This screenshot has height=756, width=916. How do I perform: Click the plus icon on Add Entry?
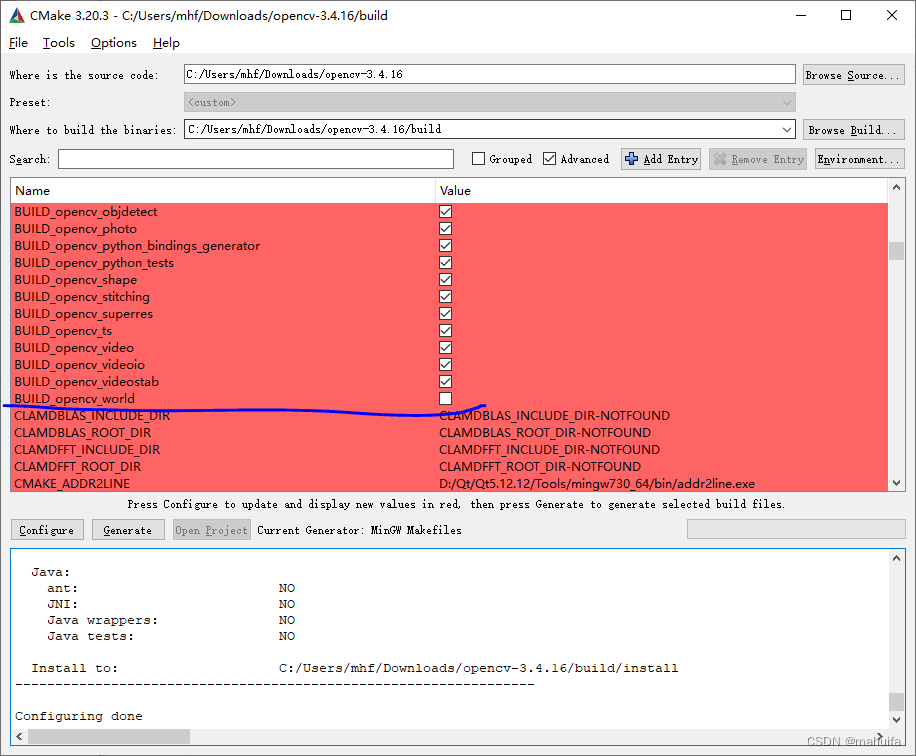coord(632,159)
